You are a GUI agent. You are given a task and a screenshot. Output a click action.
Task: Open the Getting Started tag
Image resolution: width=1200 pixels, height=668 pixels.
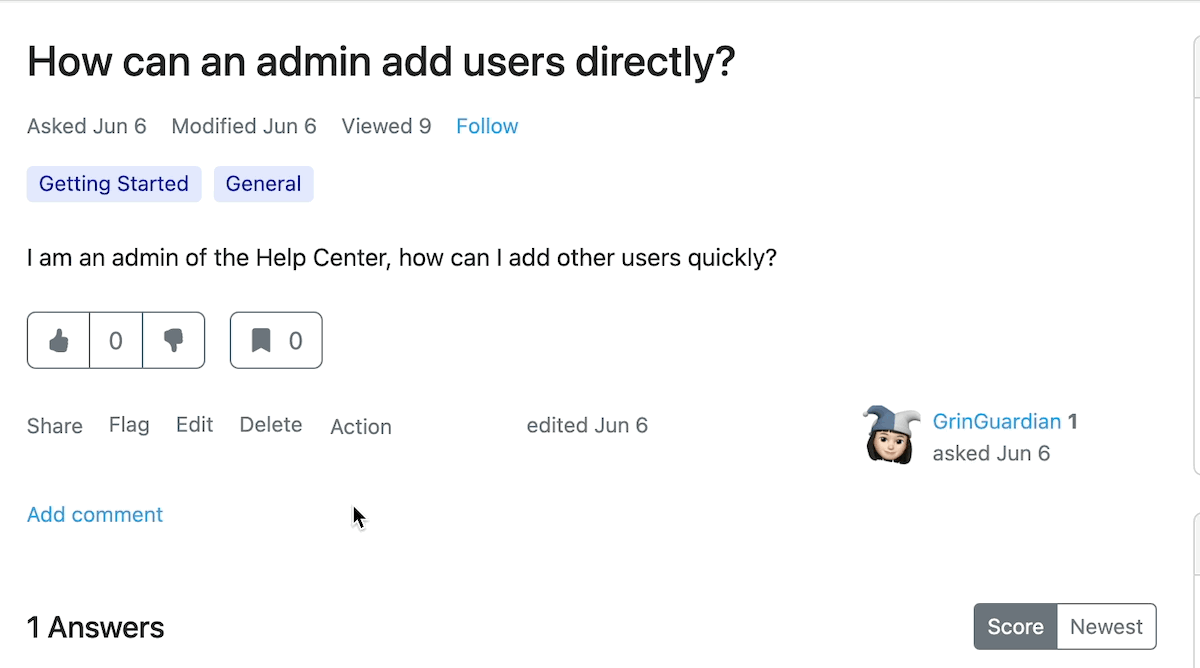pyautogui.click(x=113, y=184)
